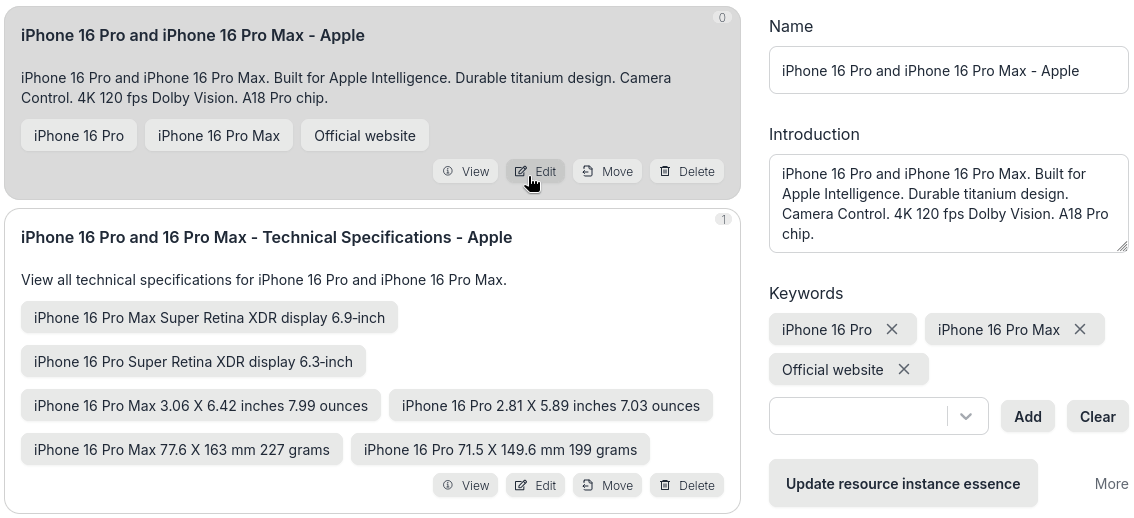The height and width of the screenshot is (518, 1134).
Task: Click the Add keyword button
Action: coord(1028,417)
